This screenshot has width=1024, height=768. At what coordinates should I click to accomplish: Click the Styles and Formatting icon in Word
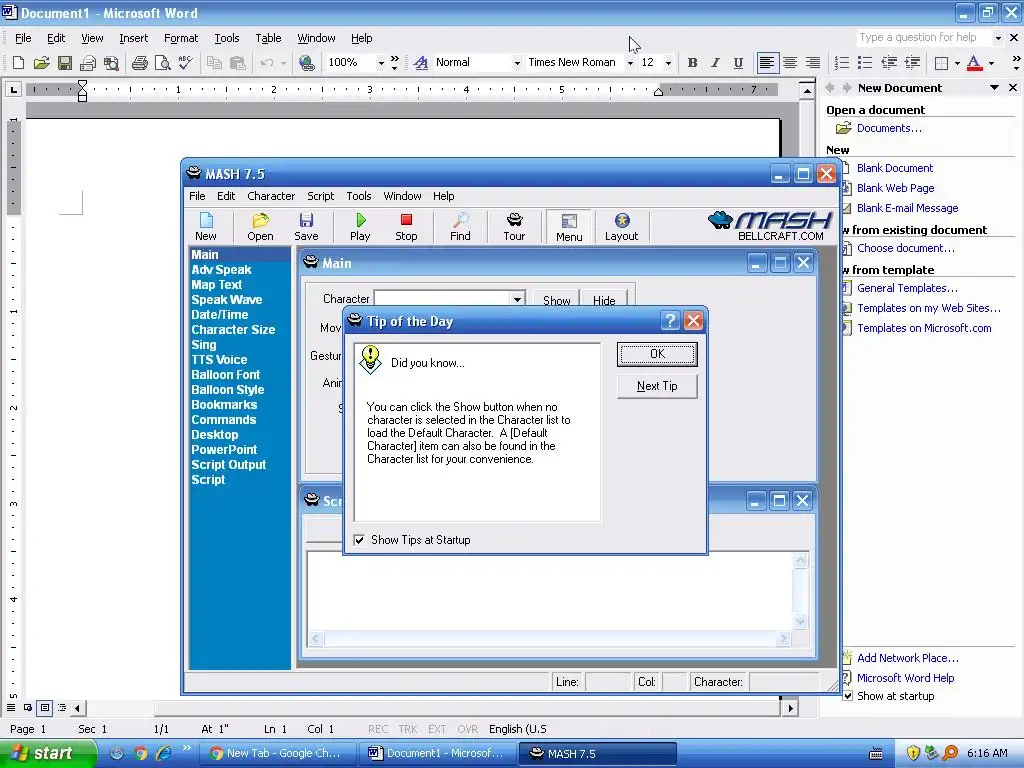[421, 63]
